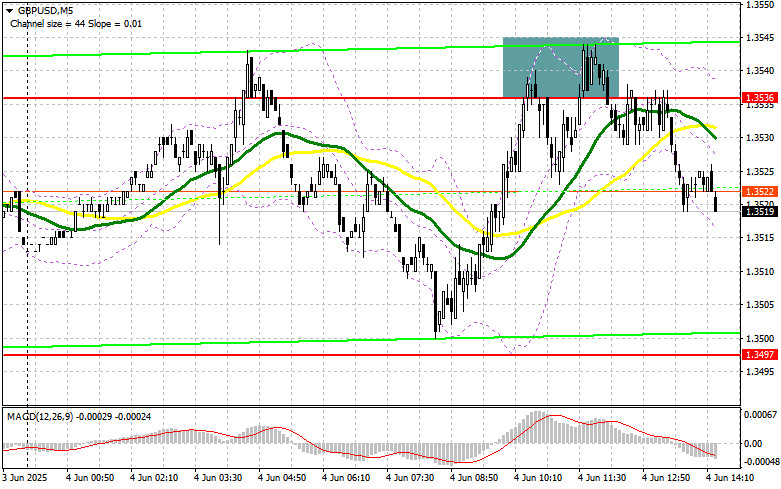Click the '4 Jun 14:10' time axis label

point(730,478)
